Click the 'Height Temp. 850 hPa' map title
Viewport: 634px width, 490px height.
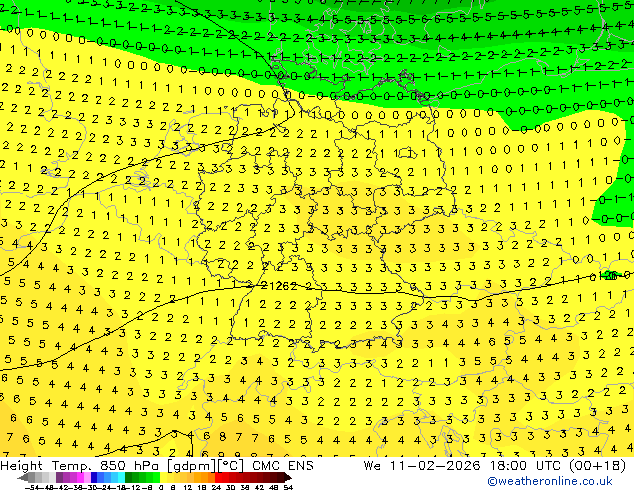coord(82,466)
